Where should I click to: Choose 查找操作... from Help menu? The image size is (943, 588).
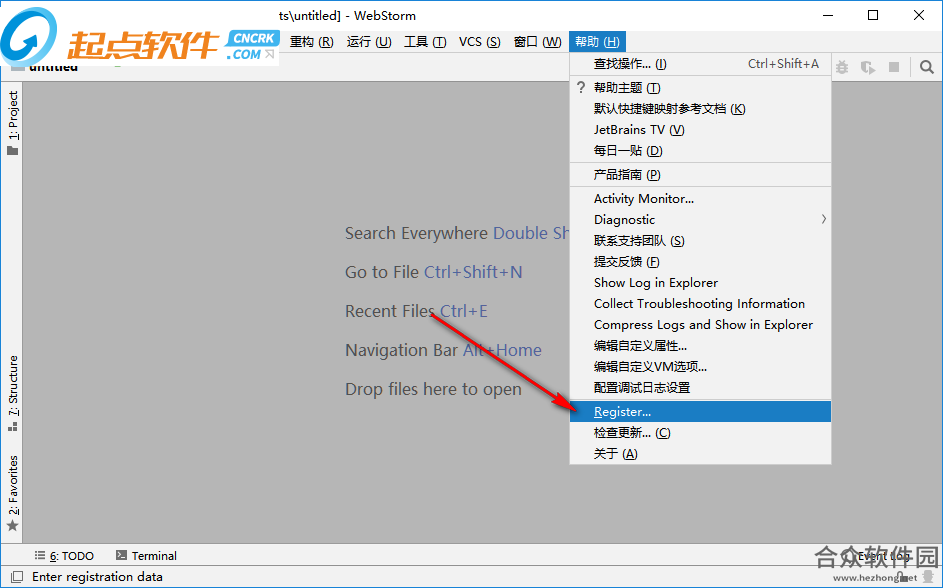pos(700,64)
